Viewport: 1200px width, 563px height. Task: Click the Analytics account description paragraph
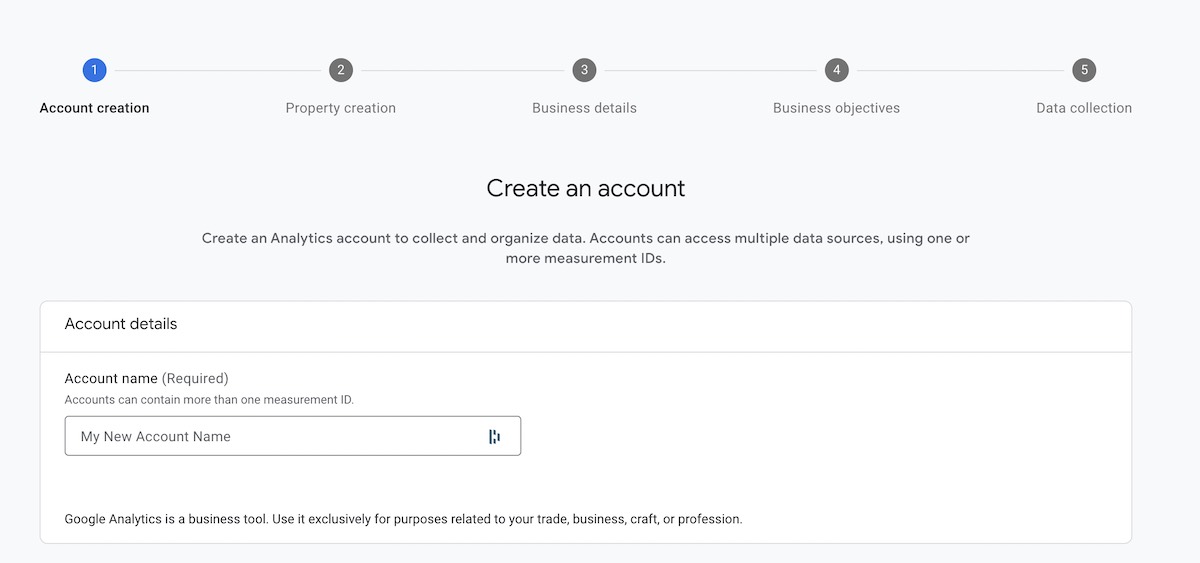pyautogui.click(x=585, y=248)
